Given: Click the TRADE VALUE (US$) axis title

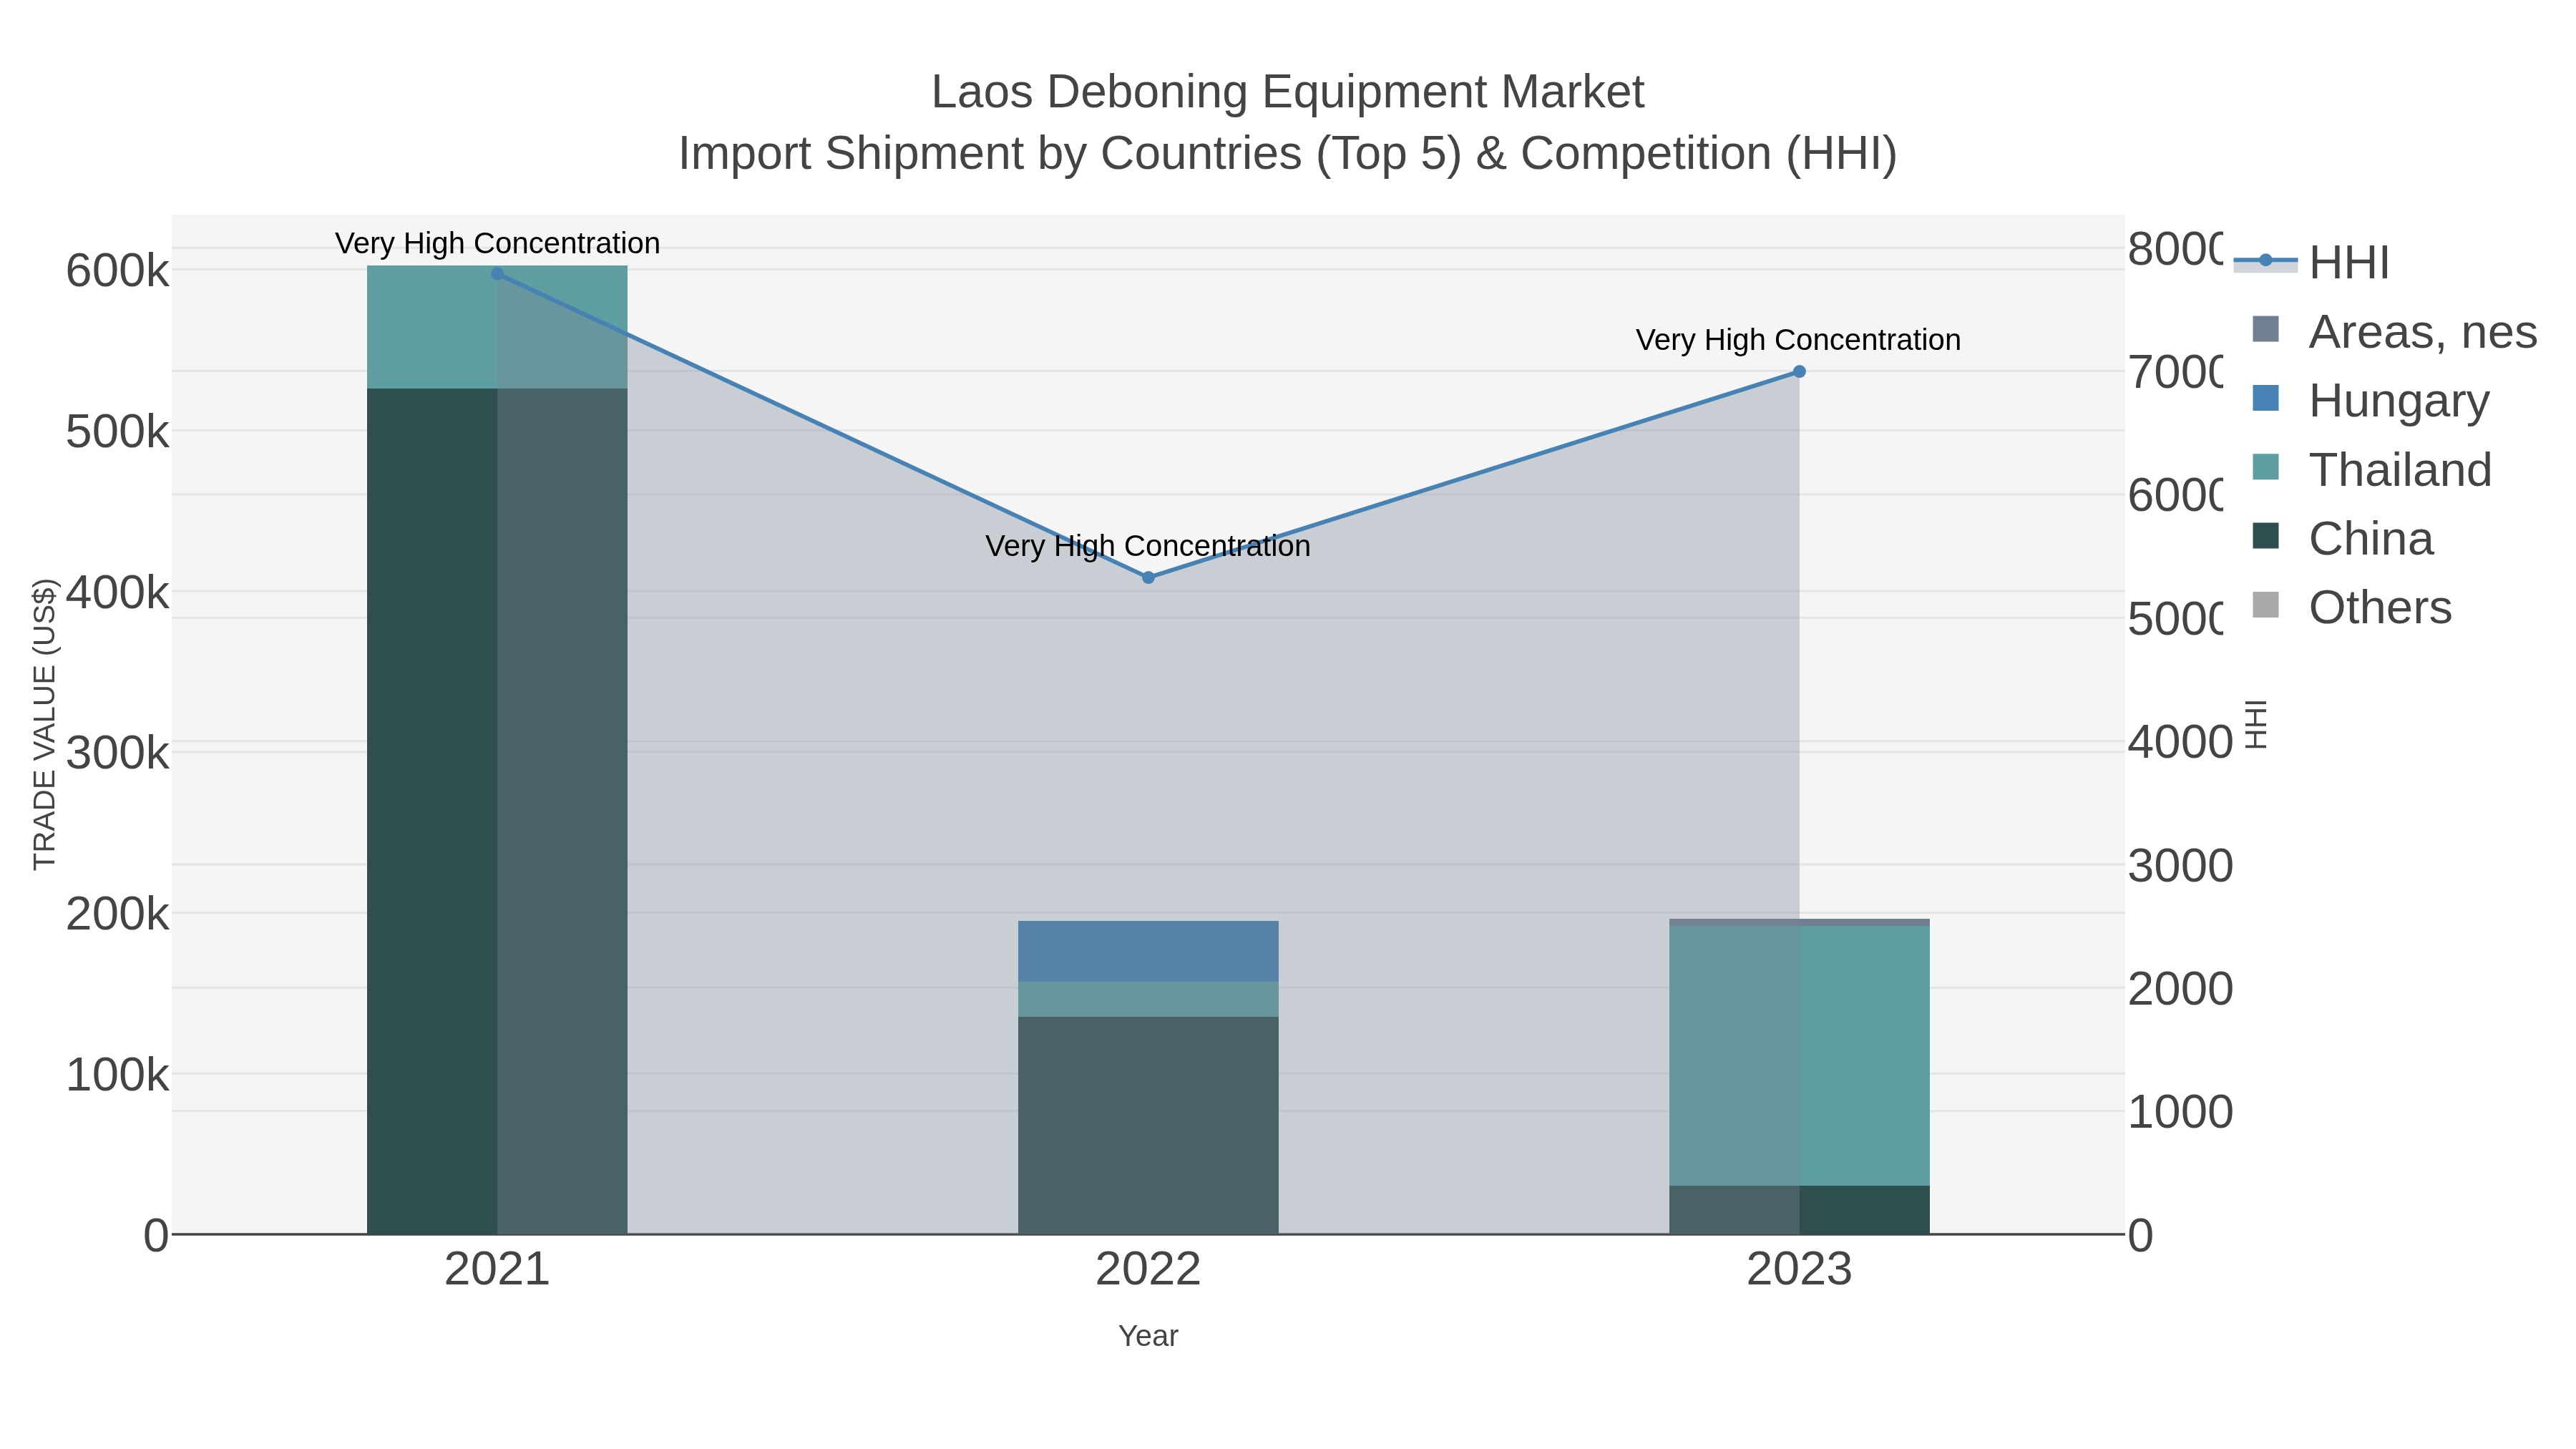Looking at the screenshot, I should coord(45,724).
